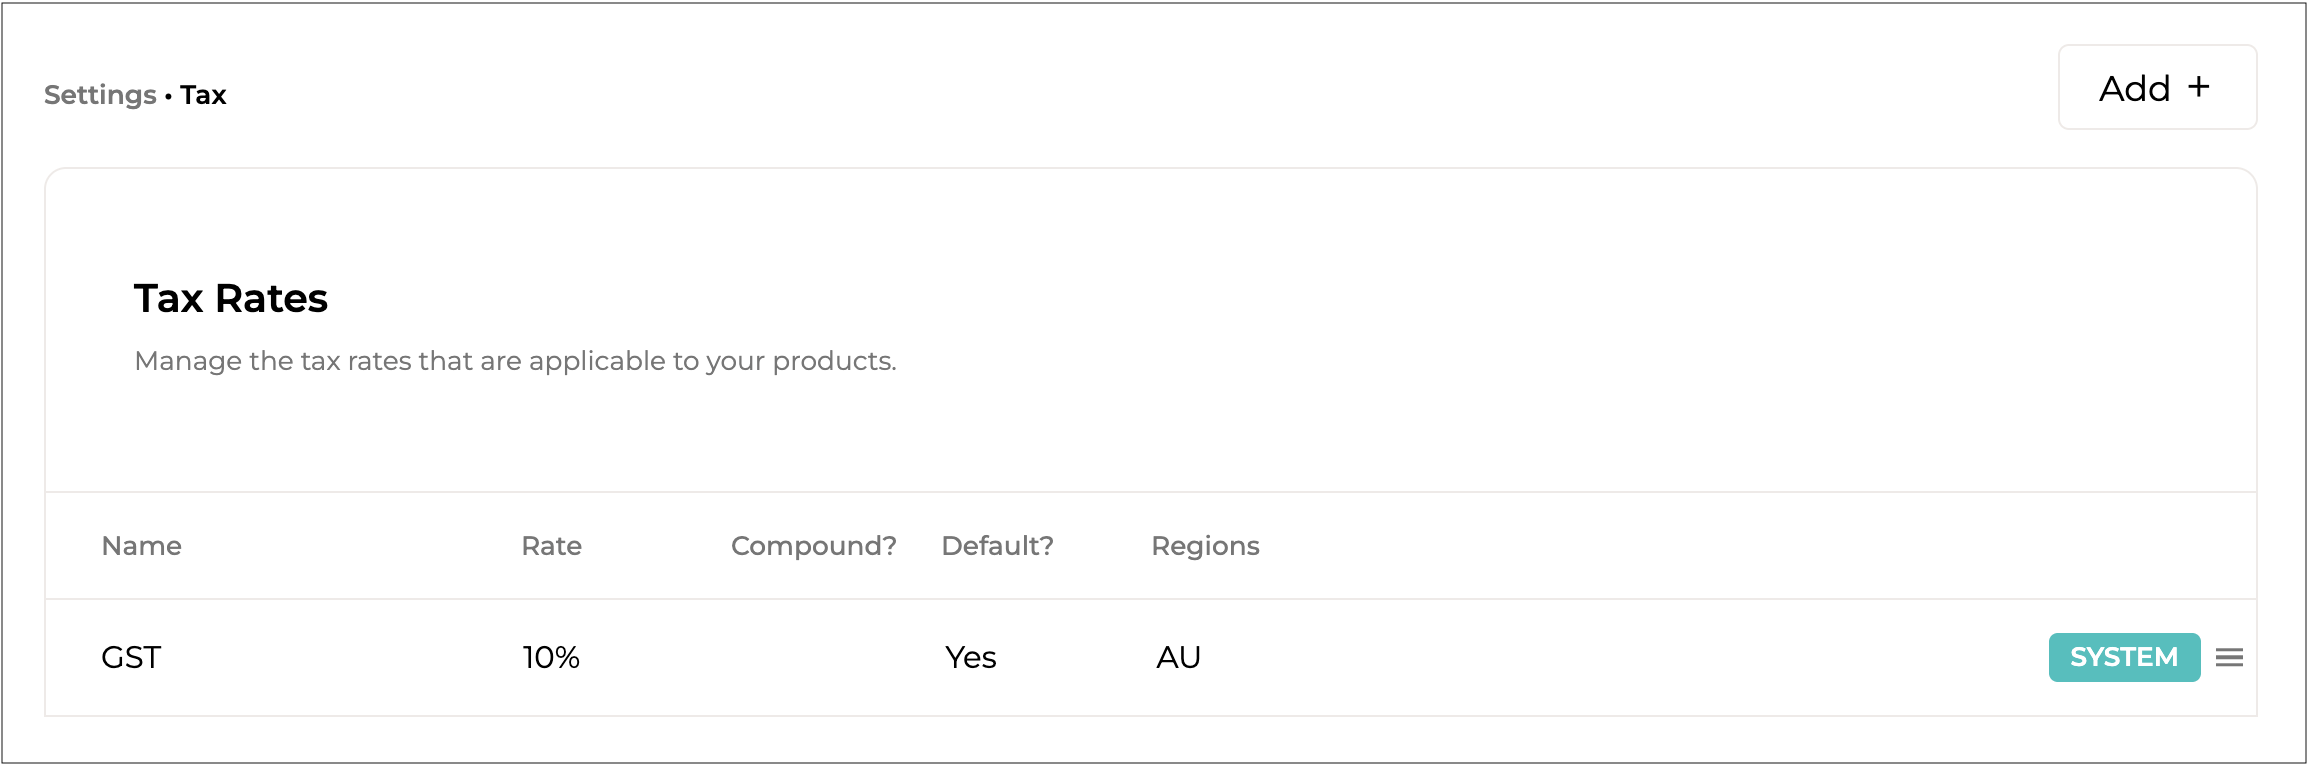This screenshot has height=766, width=2308.
Task: Click the plus icon in Add button
Action: tap(2198, 87)
